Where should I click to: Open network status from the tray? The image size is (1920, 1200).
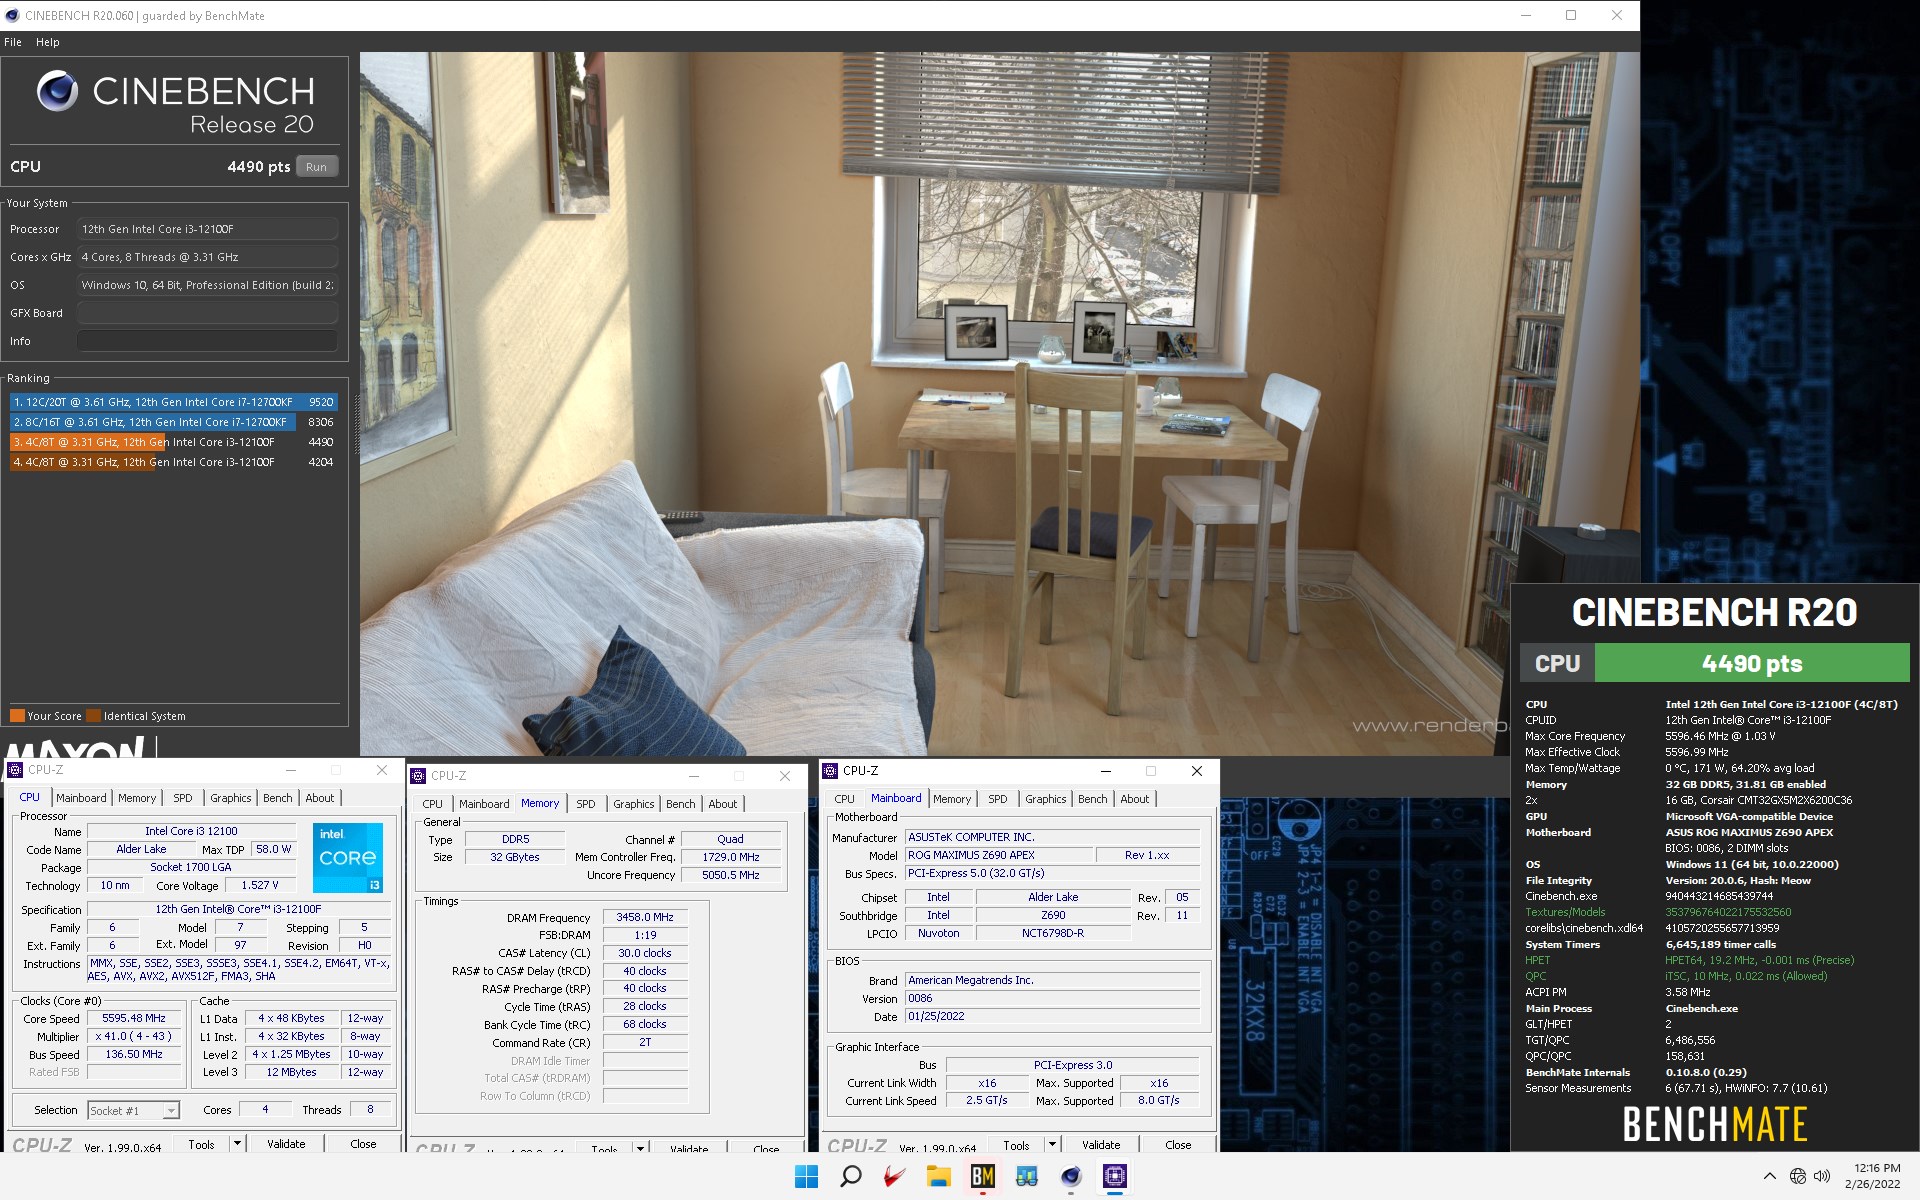tap(1797, 1176)
